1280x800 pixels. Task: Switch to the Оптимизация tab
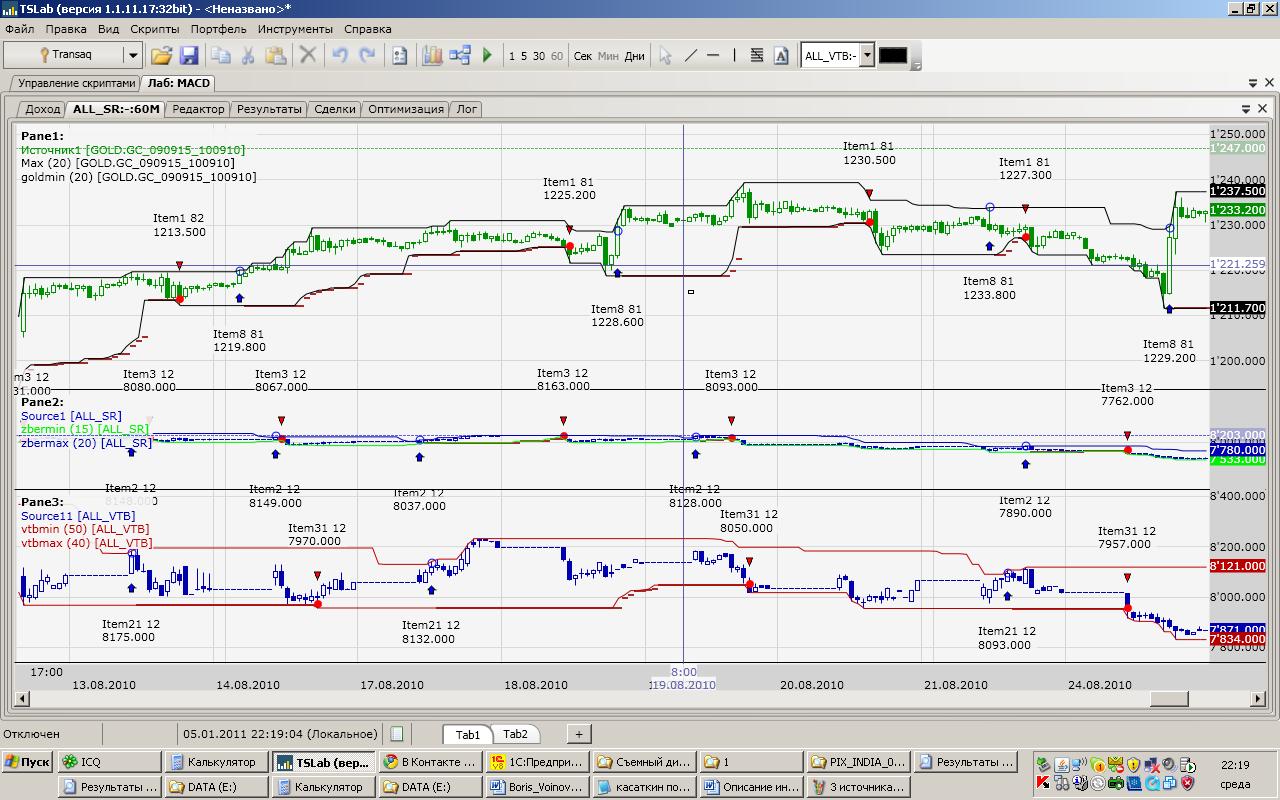[405, 109]
